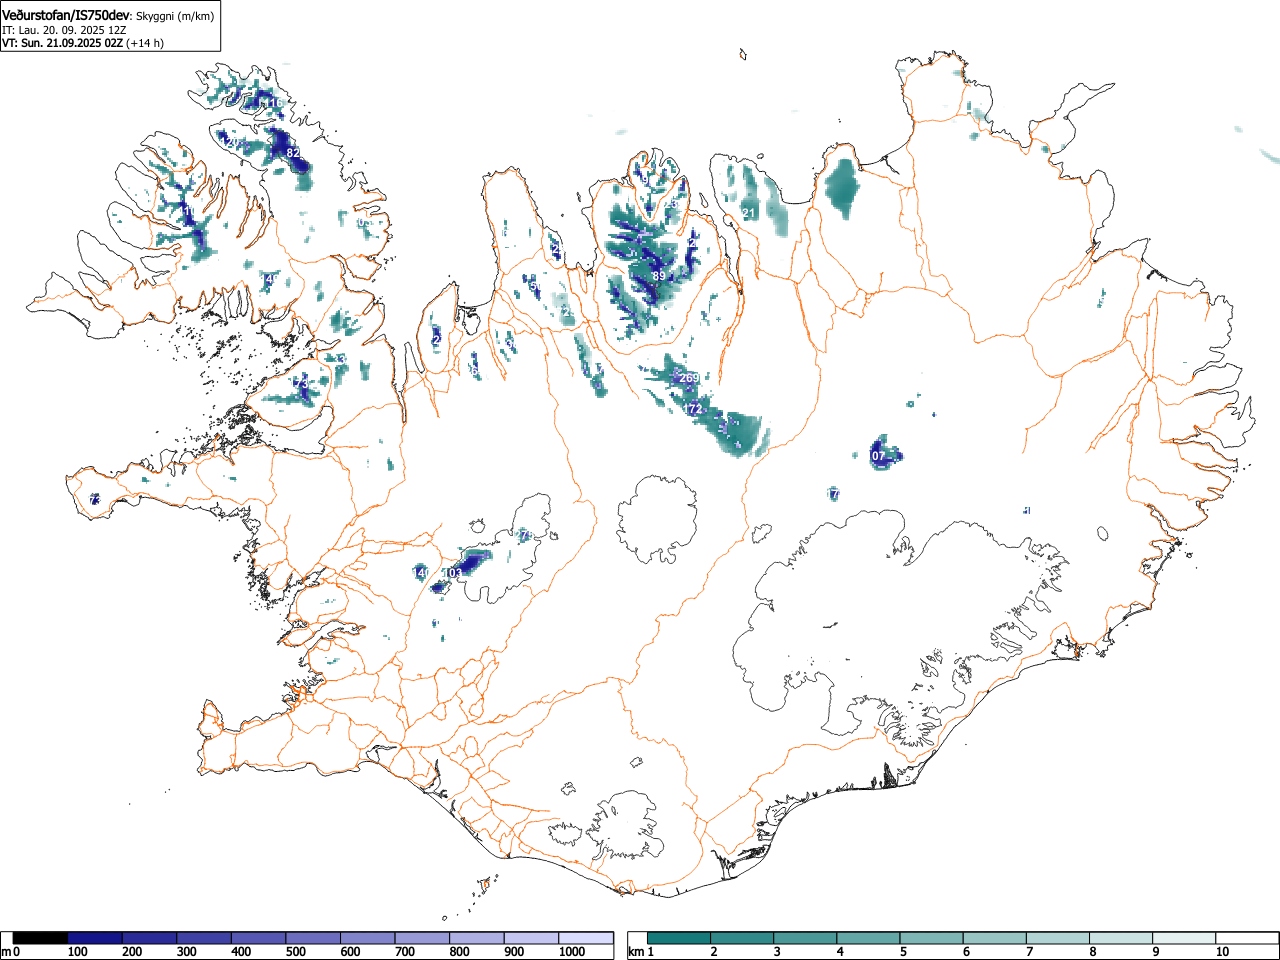Click the 21 visibility value on the map
Screen dimensions: 1280x960
[x=749, y=213]
